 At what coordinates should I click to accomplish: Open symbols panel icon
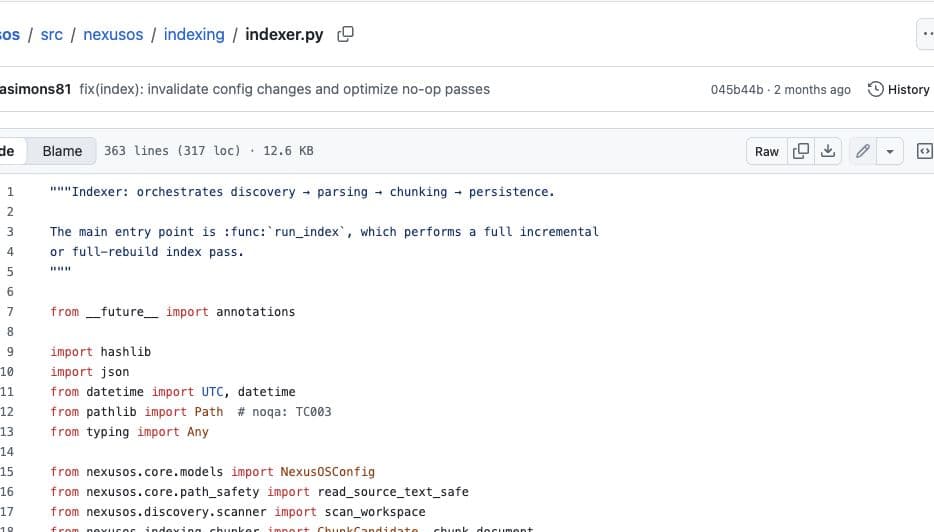[924, 151]
